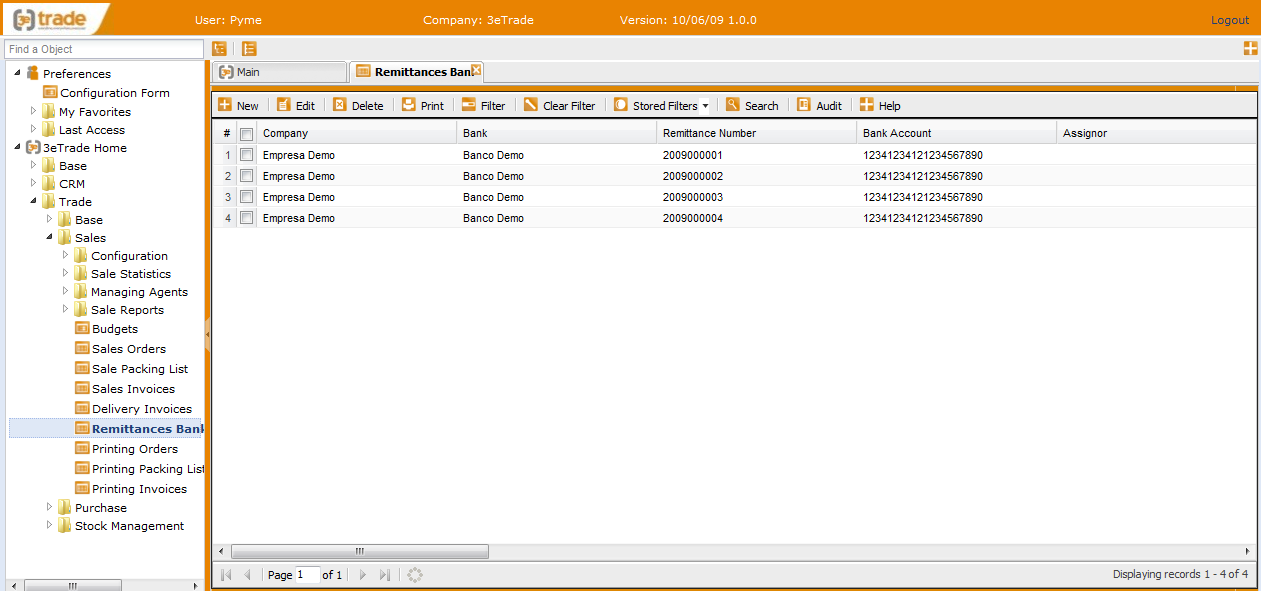Click inside the Find a Object search box
The image size is (1261, 591).
(x=103, y=48)
